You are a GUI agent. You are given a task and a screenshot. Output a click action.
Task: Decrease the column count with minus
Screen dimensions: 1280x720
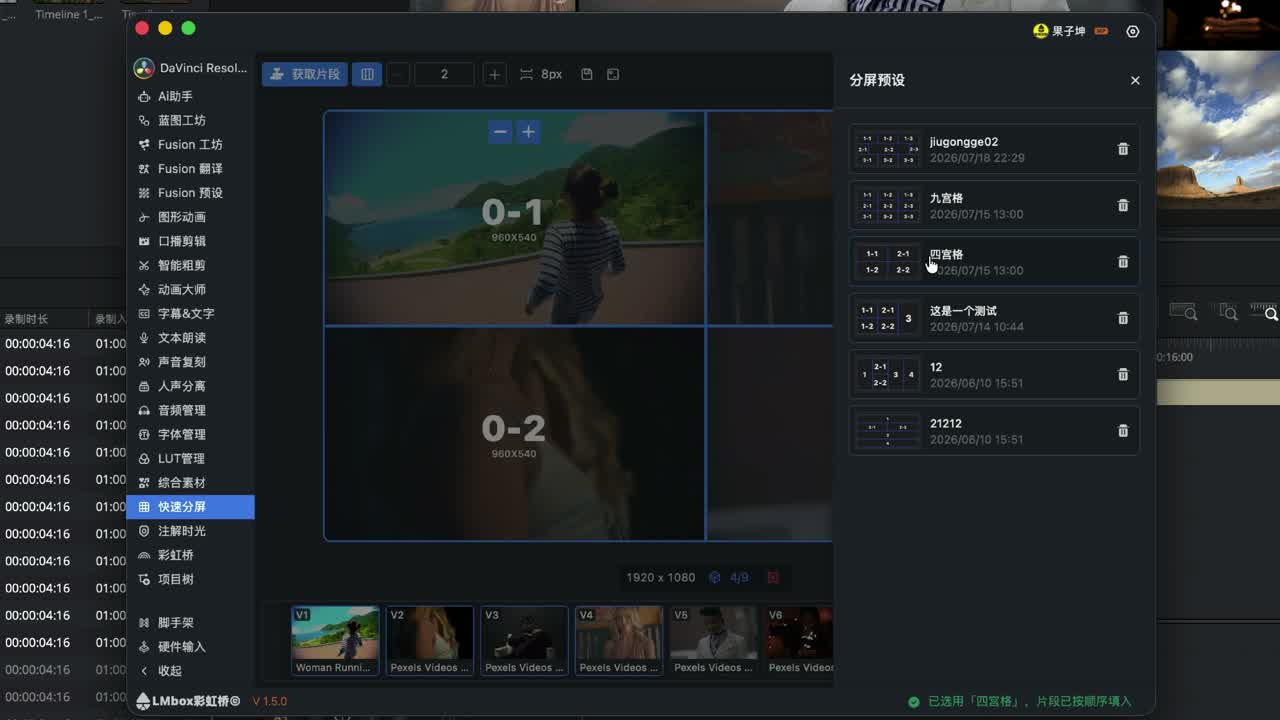point(398,74)
